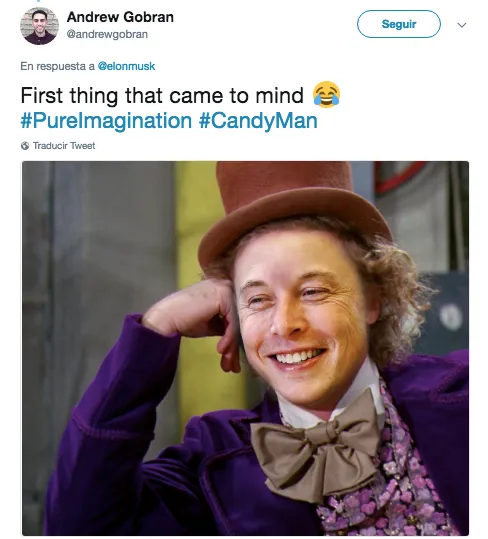Follow the user with the Seguir button
The image size is (488, 539).
click(x=399, y=24)
